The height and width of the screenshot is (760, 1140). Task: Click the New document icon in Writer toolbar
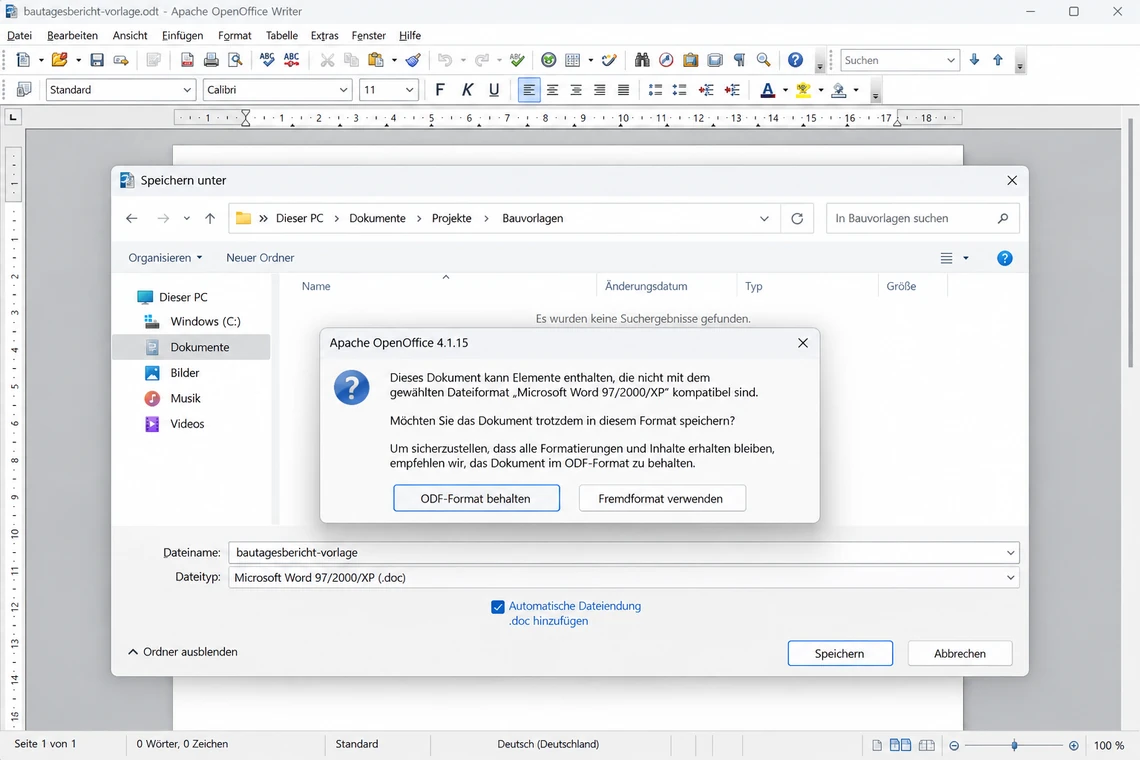[23, 60]
